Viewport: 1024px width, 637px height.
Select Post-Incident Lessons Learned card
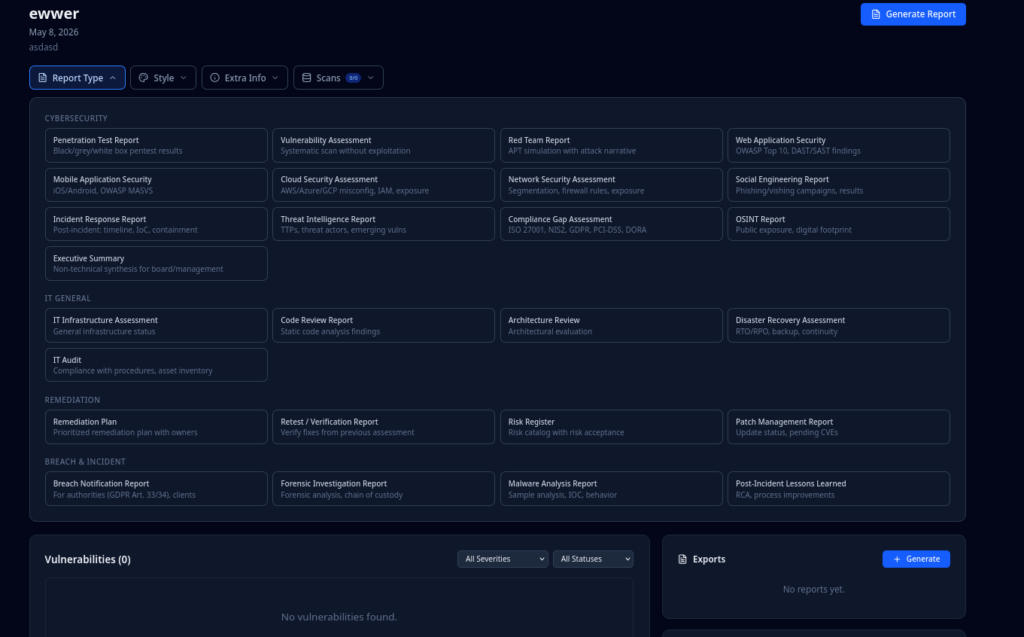tap(839, 489)
